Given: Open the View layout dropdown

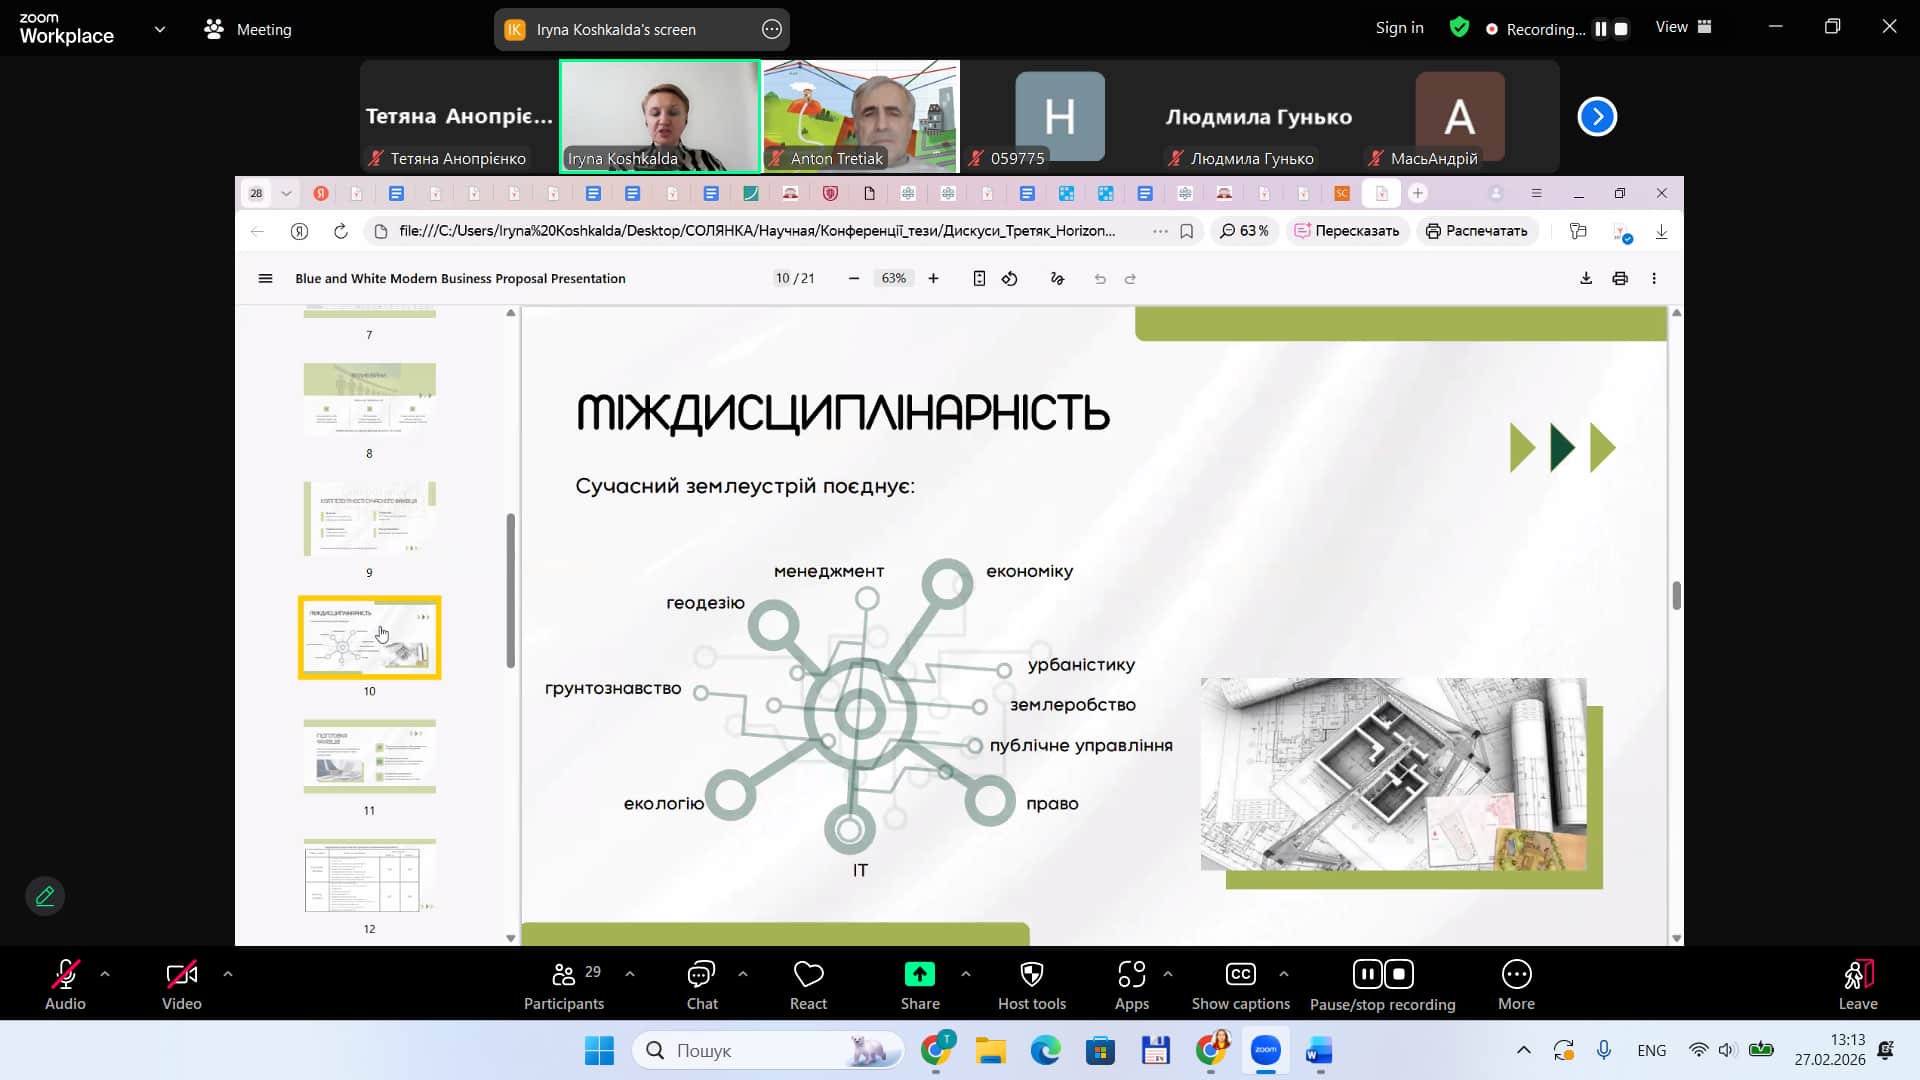Looking at the screenshot, I should [x=1683, y=28].
